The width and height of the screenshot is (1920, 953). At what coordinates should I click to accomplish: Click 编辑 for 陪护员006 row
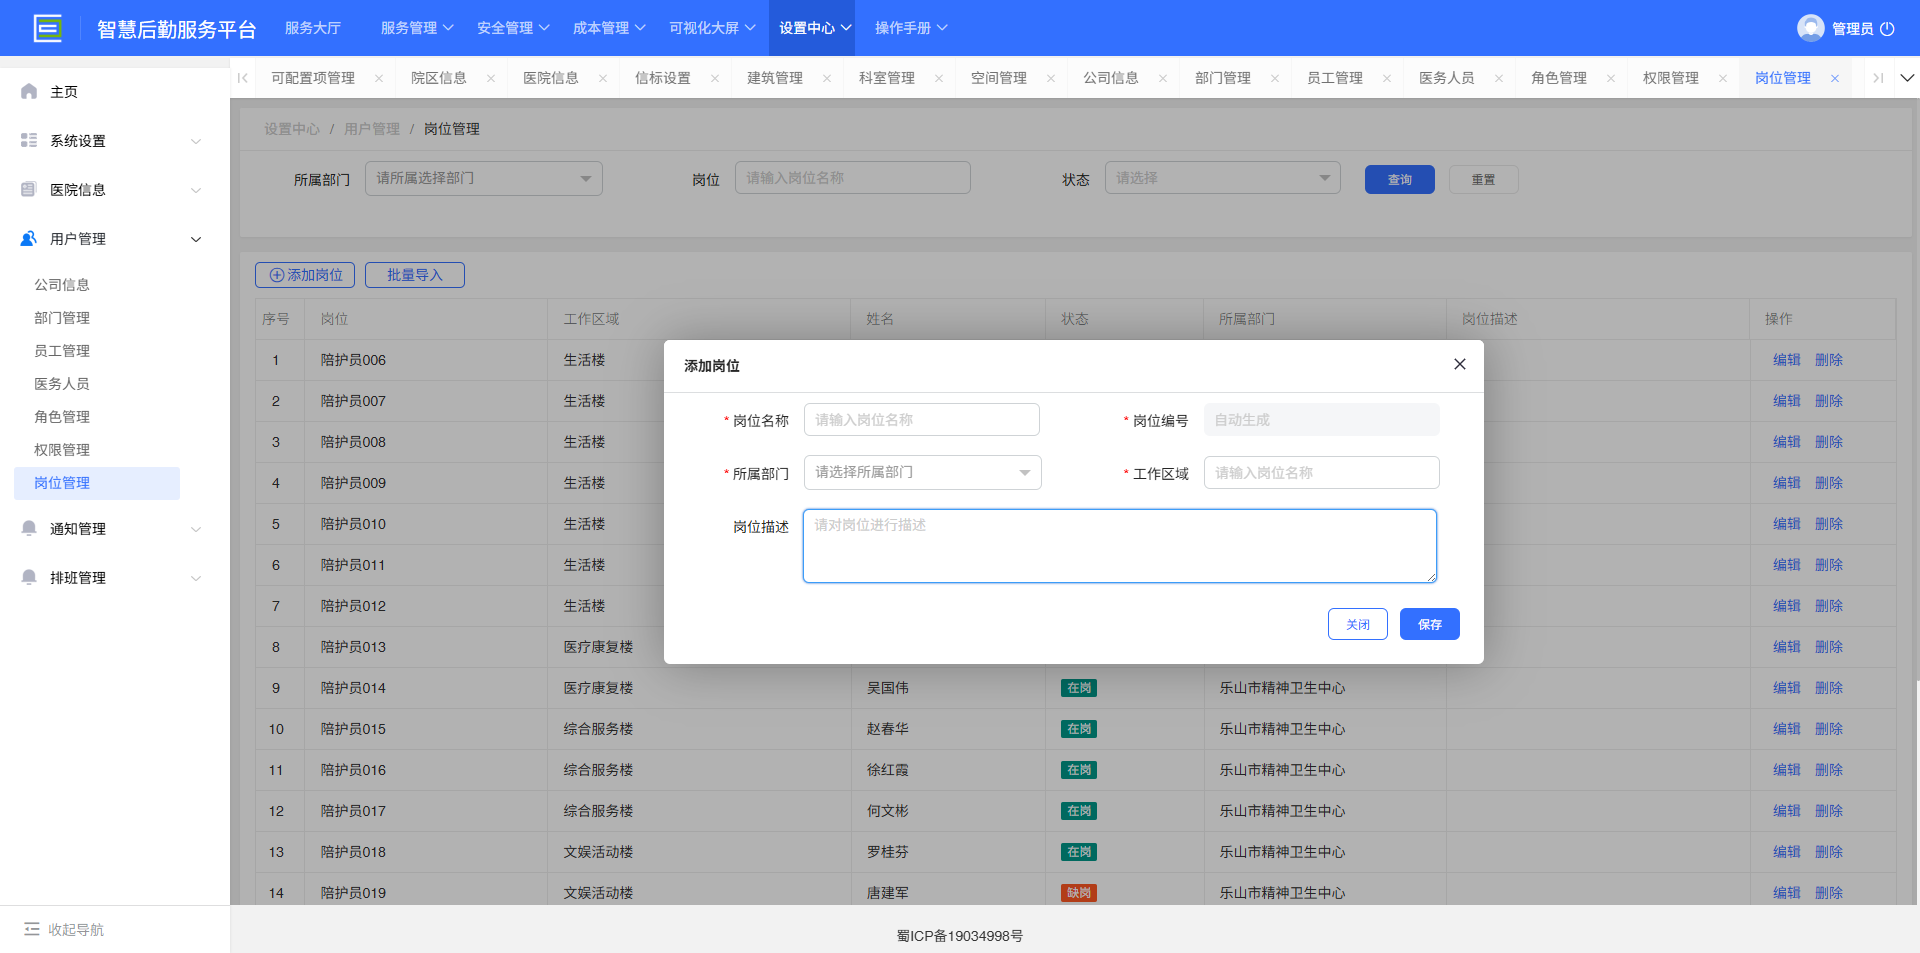click(1787, 360)
